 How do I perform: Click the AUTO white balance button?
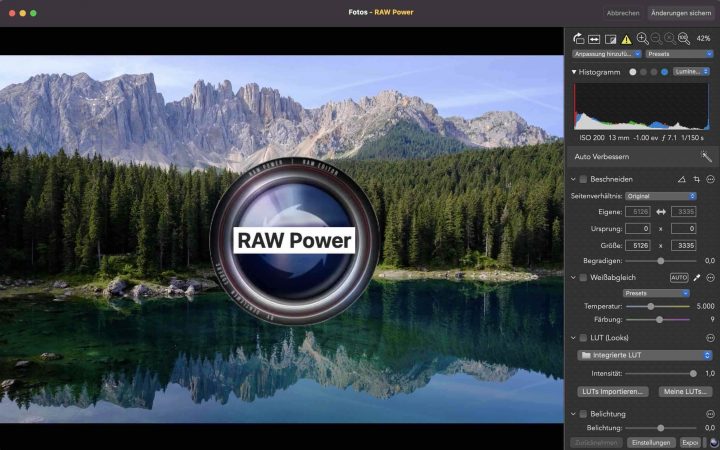click(x=679, y=277)
